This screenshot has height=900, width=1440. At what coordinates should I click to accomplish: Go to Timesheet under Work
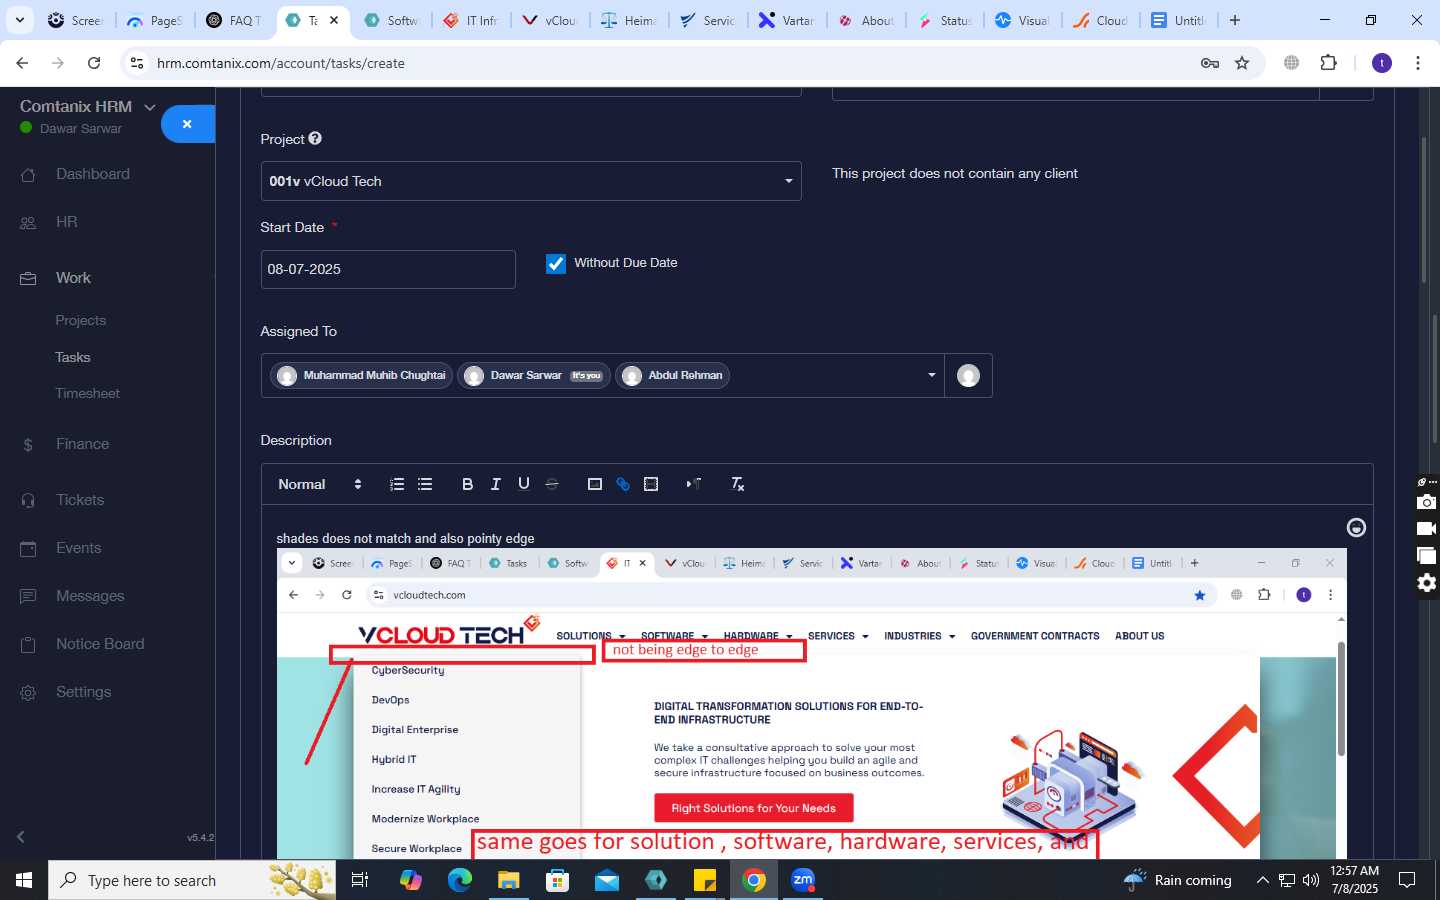(87, 393)
